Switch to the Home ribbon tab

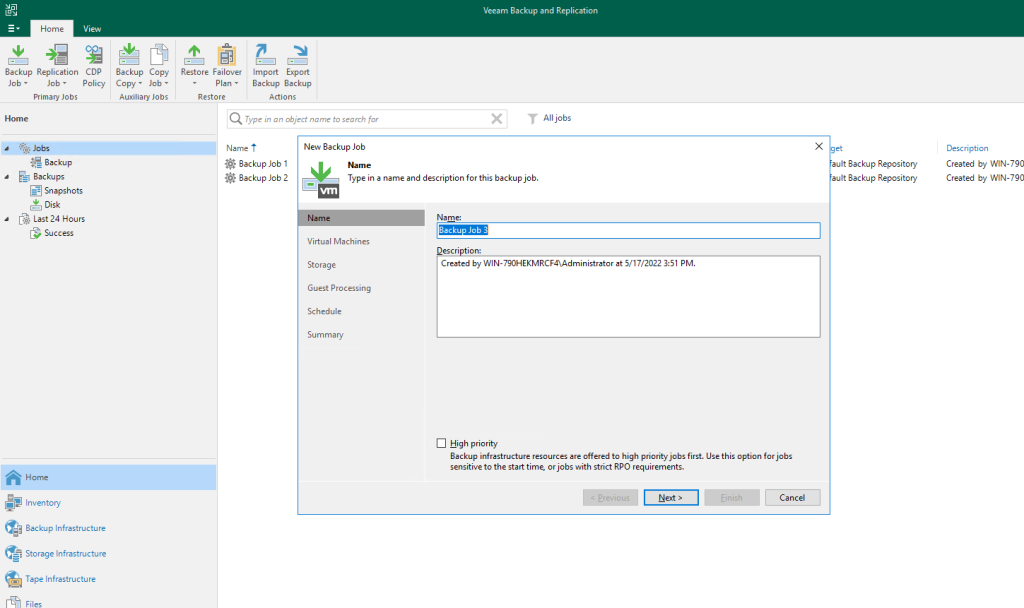pyautogui.click(x=52, y=29)
